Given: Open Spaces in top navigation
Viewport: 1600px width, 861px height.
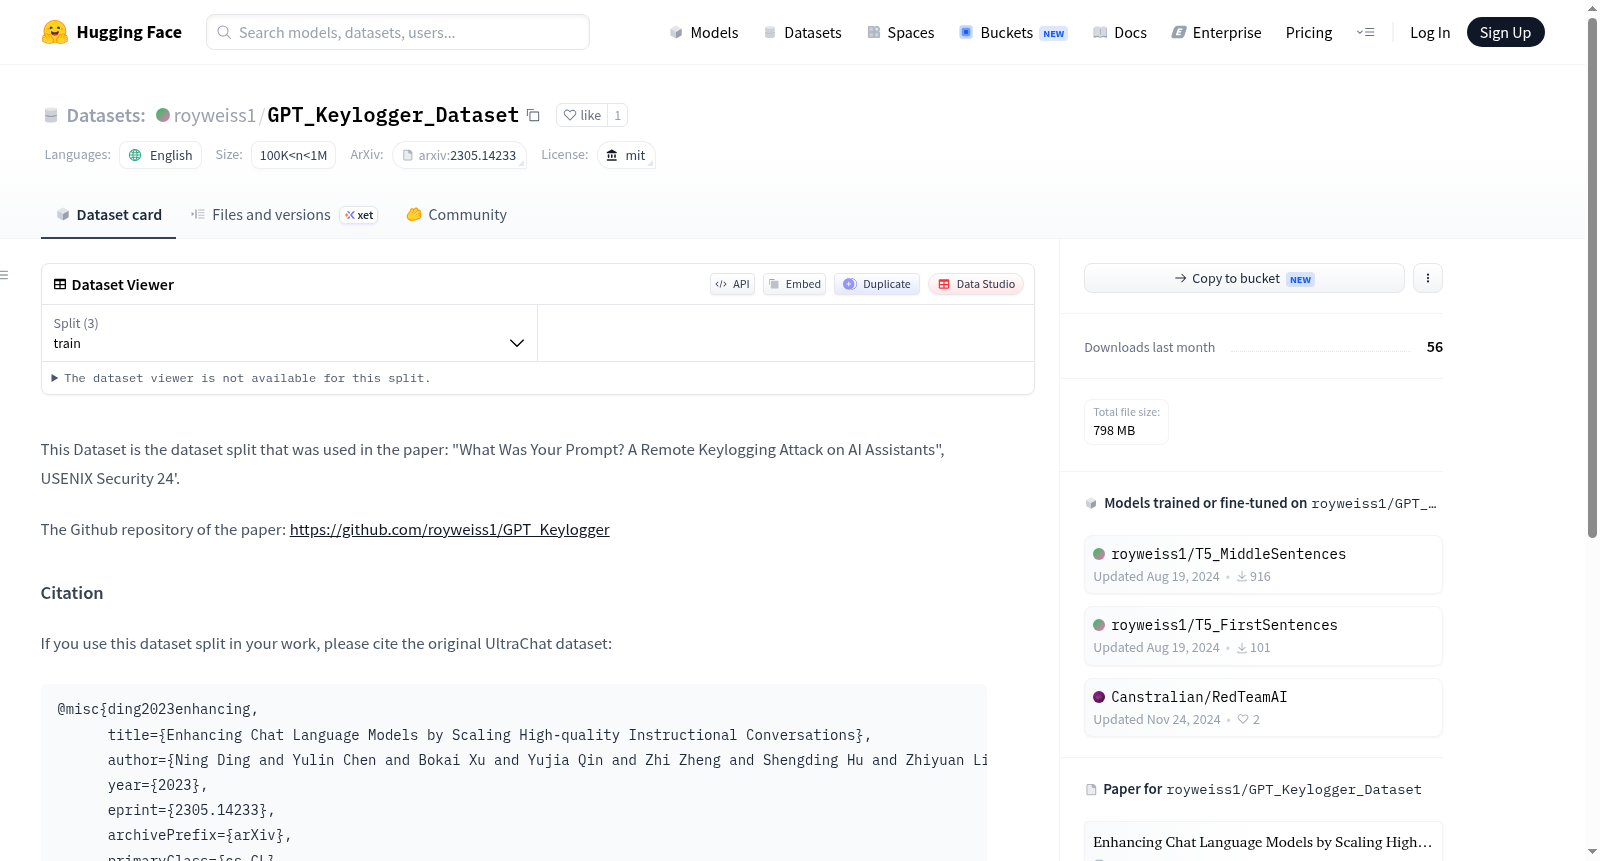Looking at the screenshot, I should point(900,32).
